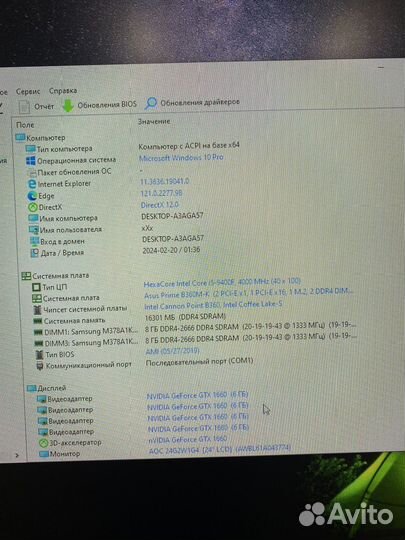Open the HexaCore Intel Core i5-9400F link

click(222, 282)
